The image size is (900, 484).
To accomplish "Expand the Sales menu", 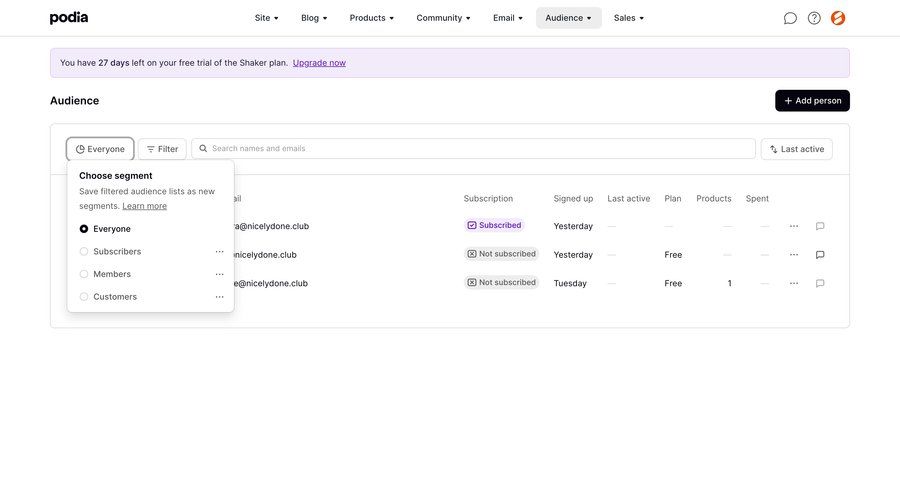I will point(629,18).
